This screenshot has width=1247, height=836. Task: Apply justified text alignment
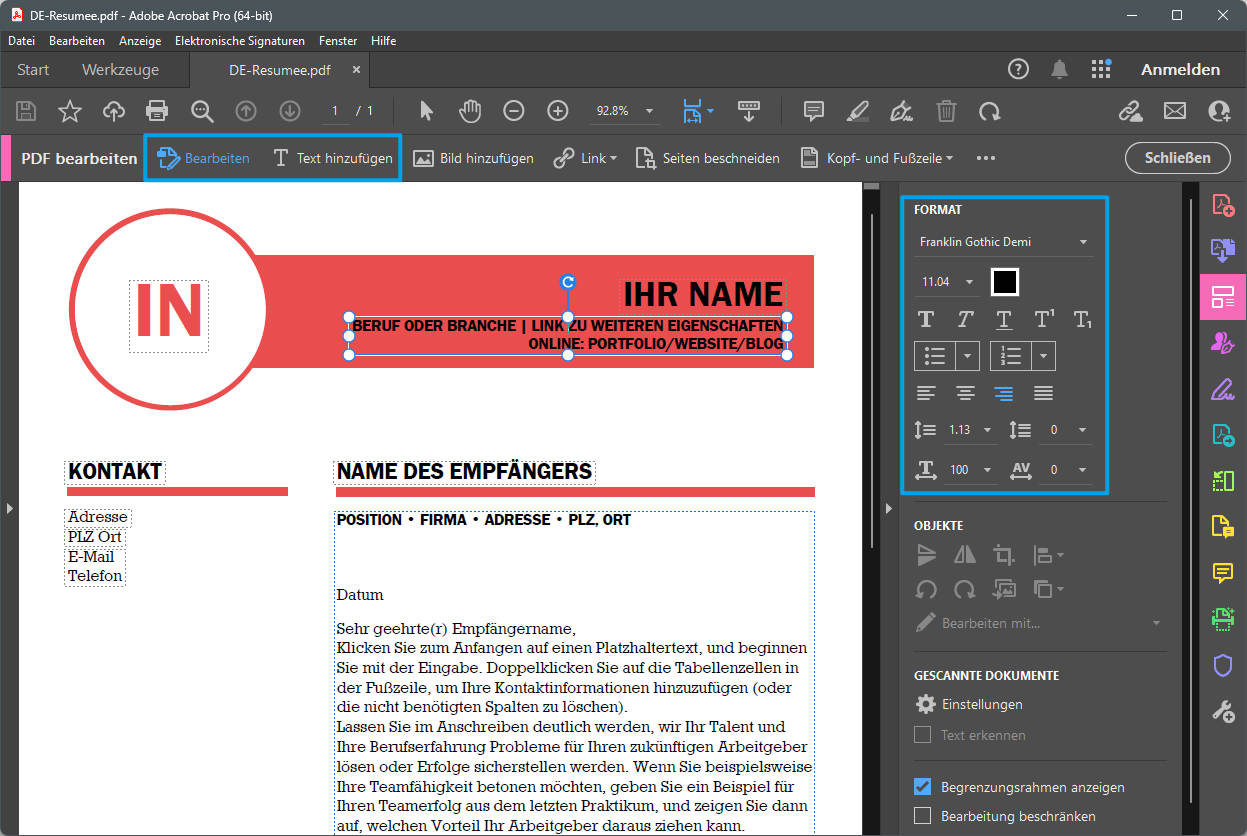1043,392
